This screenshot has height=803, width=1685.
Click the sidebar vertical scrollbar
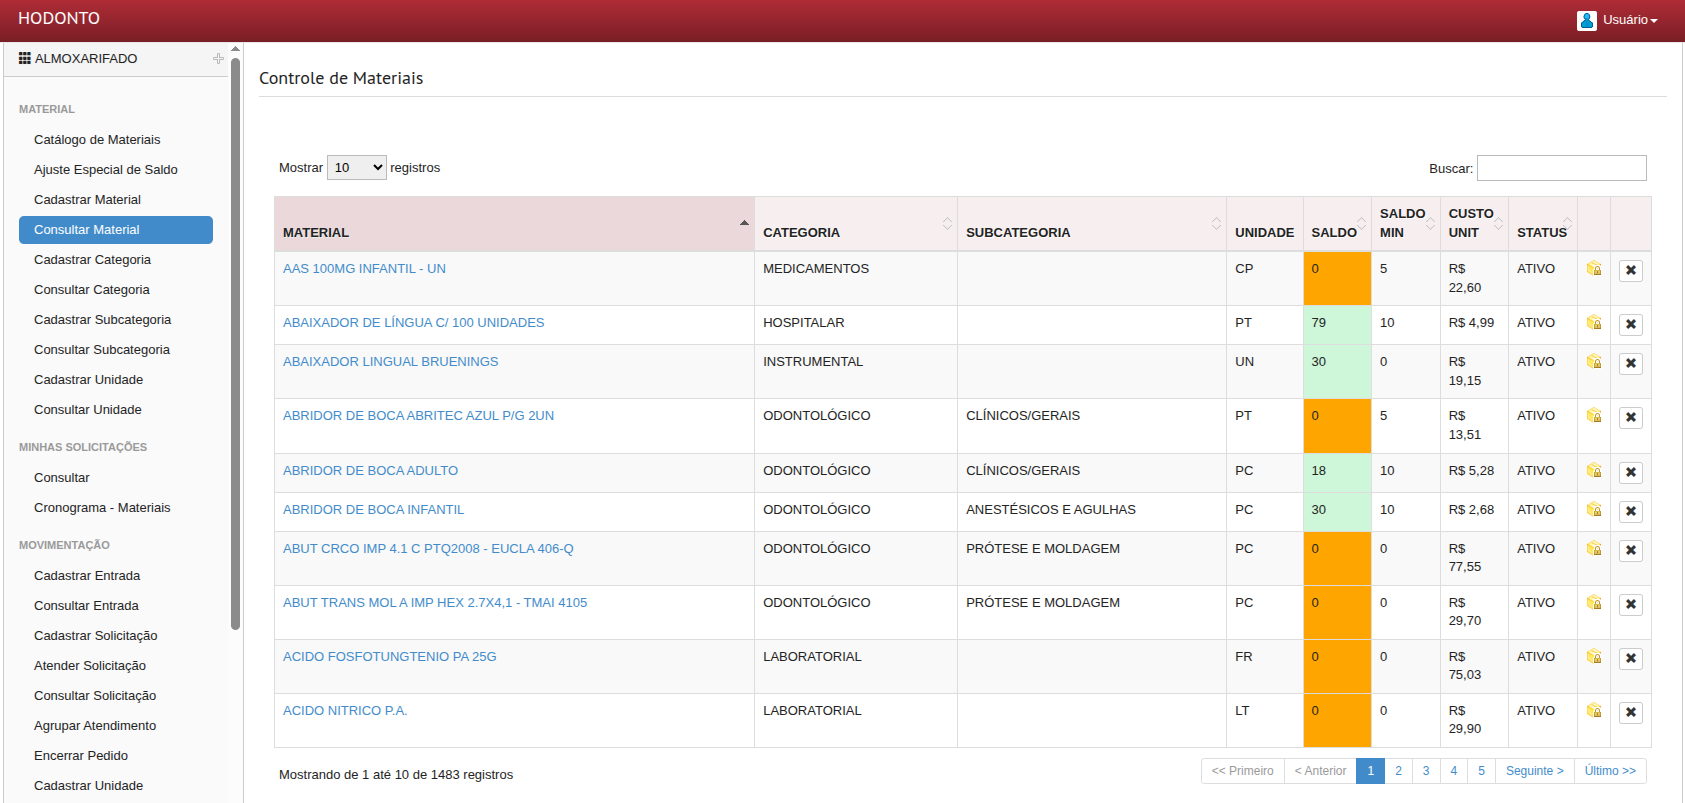point(236,340)
